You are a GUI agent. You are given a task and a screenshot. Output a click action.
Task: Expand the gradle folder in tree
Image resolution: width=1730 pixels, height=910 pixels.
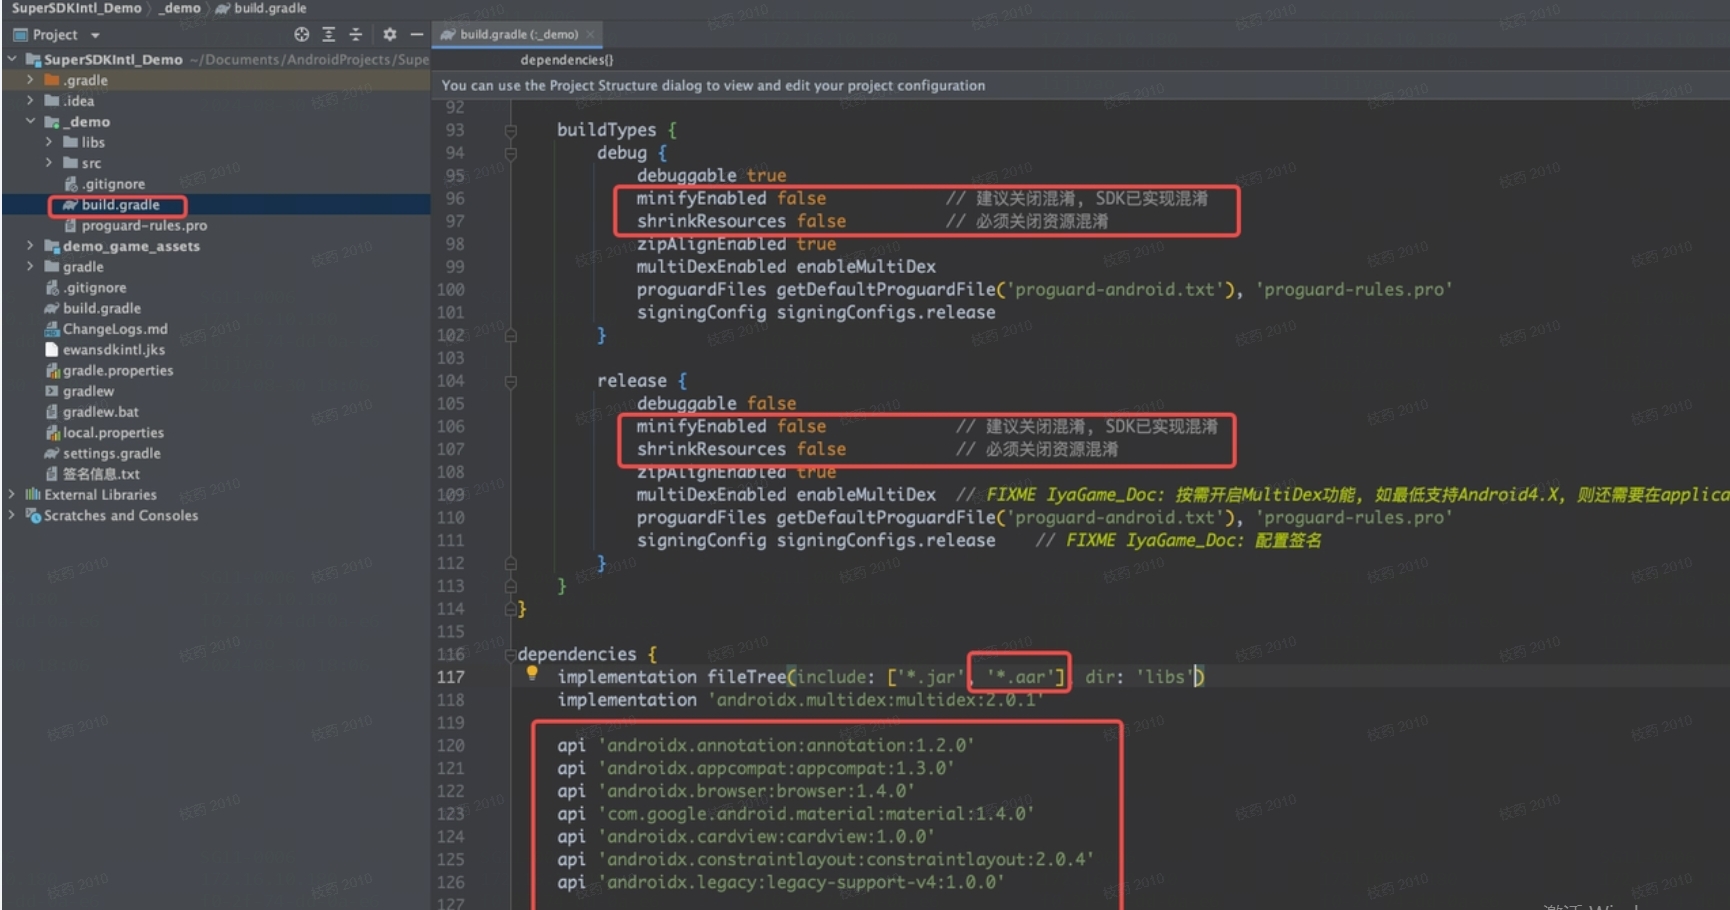coord(30,266)
